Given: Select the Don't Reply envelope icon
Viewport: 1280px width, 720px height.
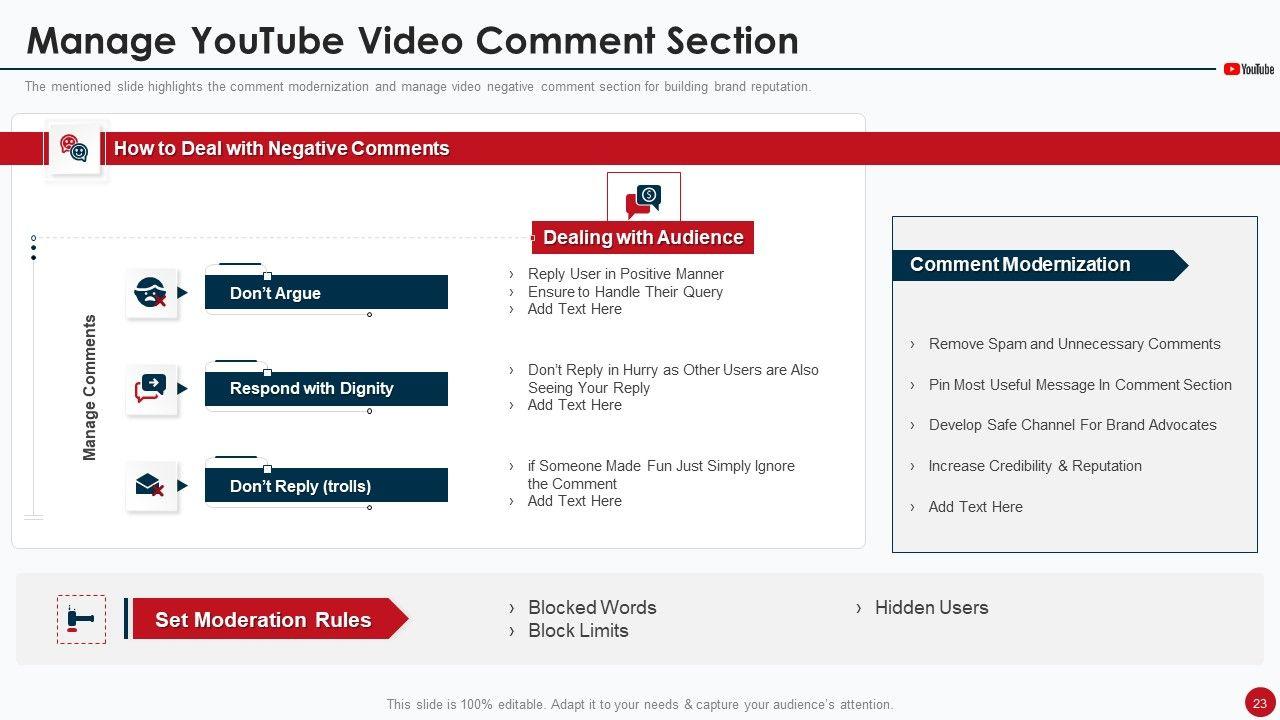Looking at the screenshot, I should [x=151, y=485].
